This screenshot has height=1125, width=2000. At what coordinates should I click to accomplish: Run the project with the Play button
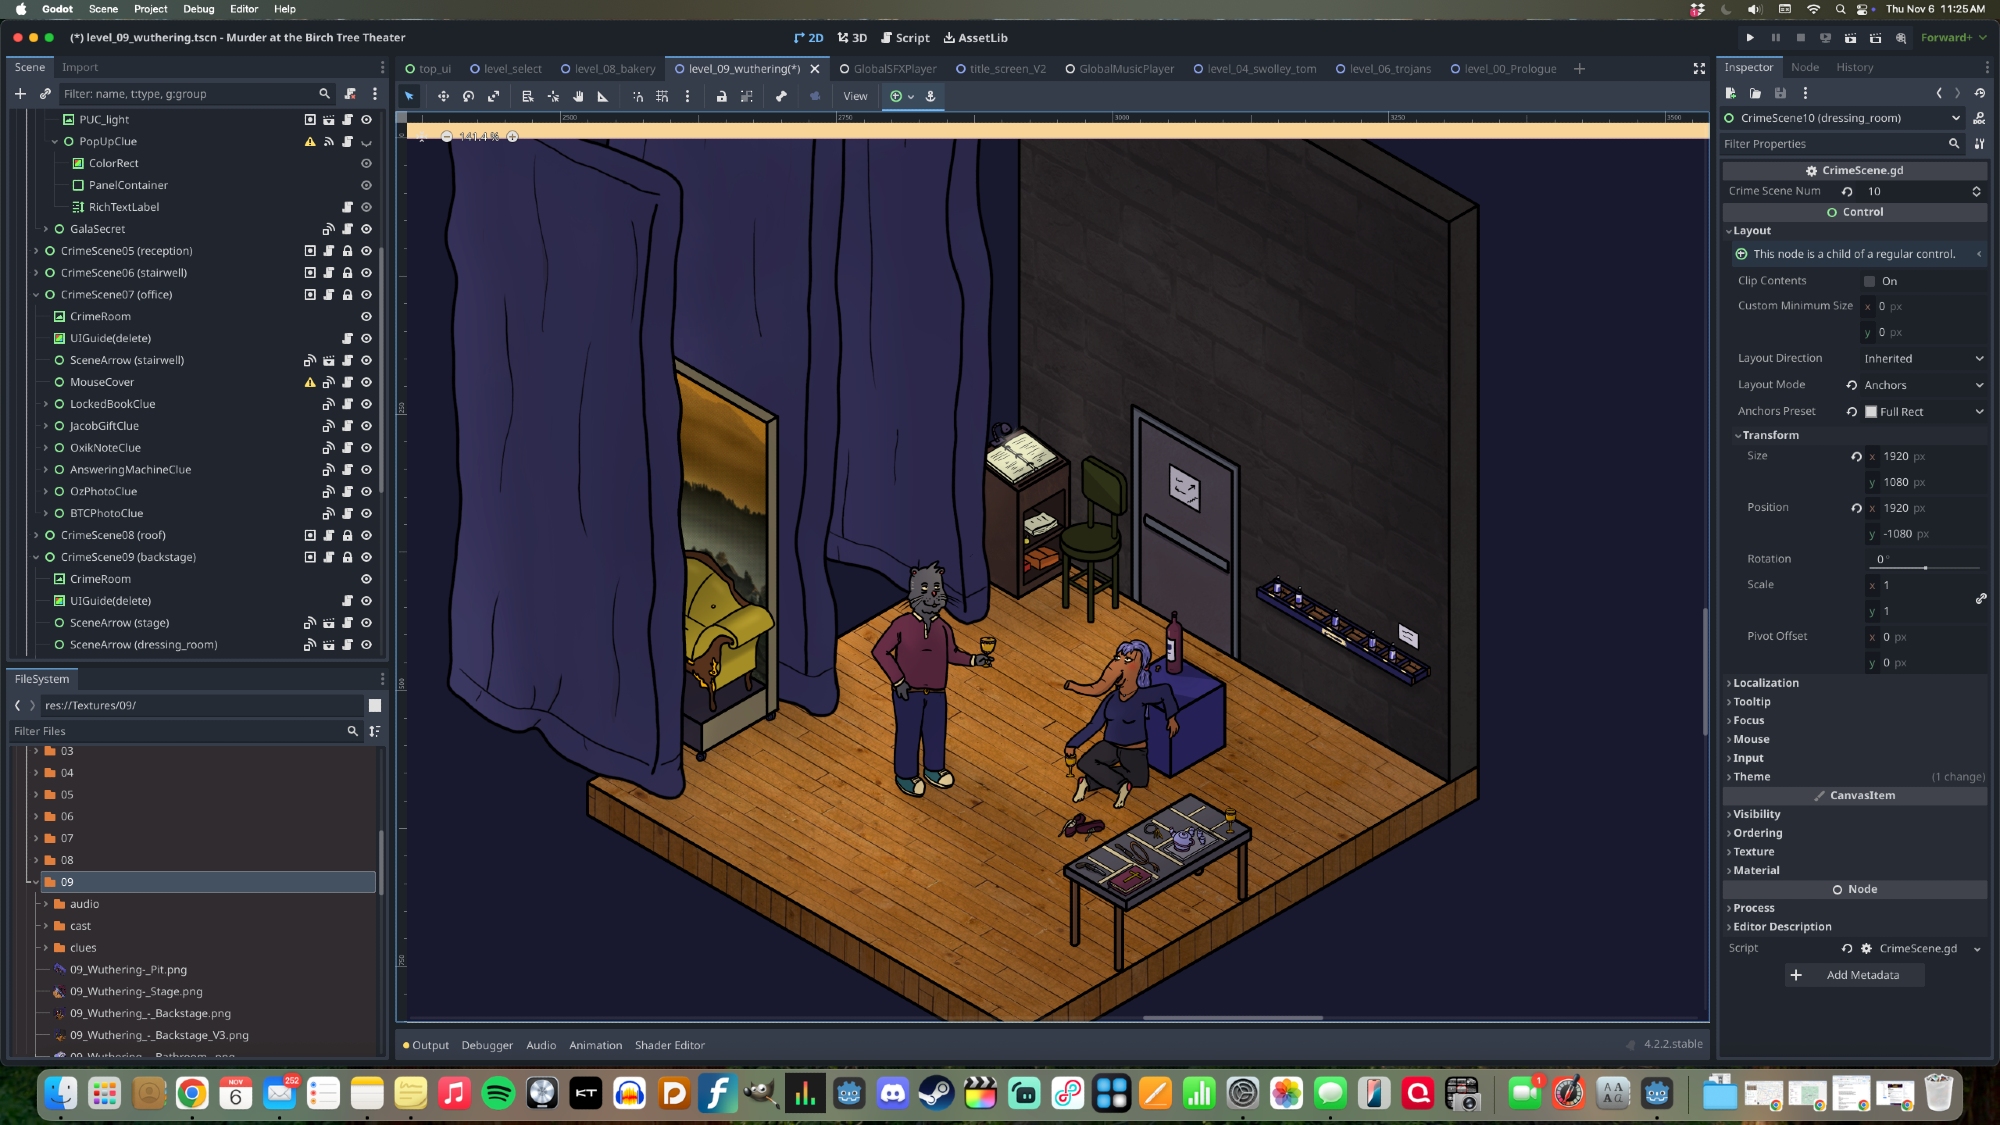[1750, 38]
